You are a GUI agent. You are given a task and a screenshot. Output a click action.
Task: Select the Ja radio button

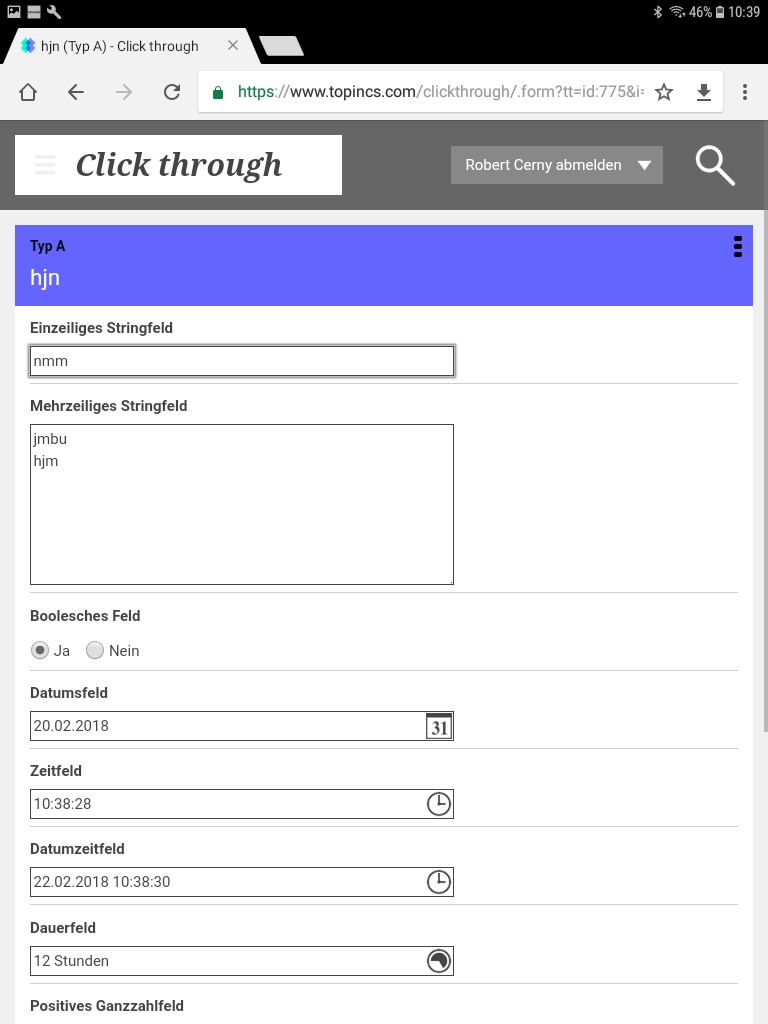[40, 651]
